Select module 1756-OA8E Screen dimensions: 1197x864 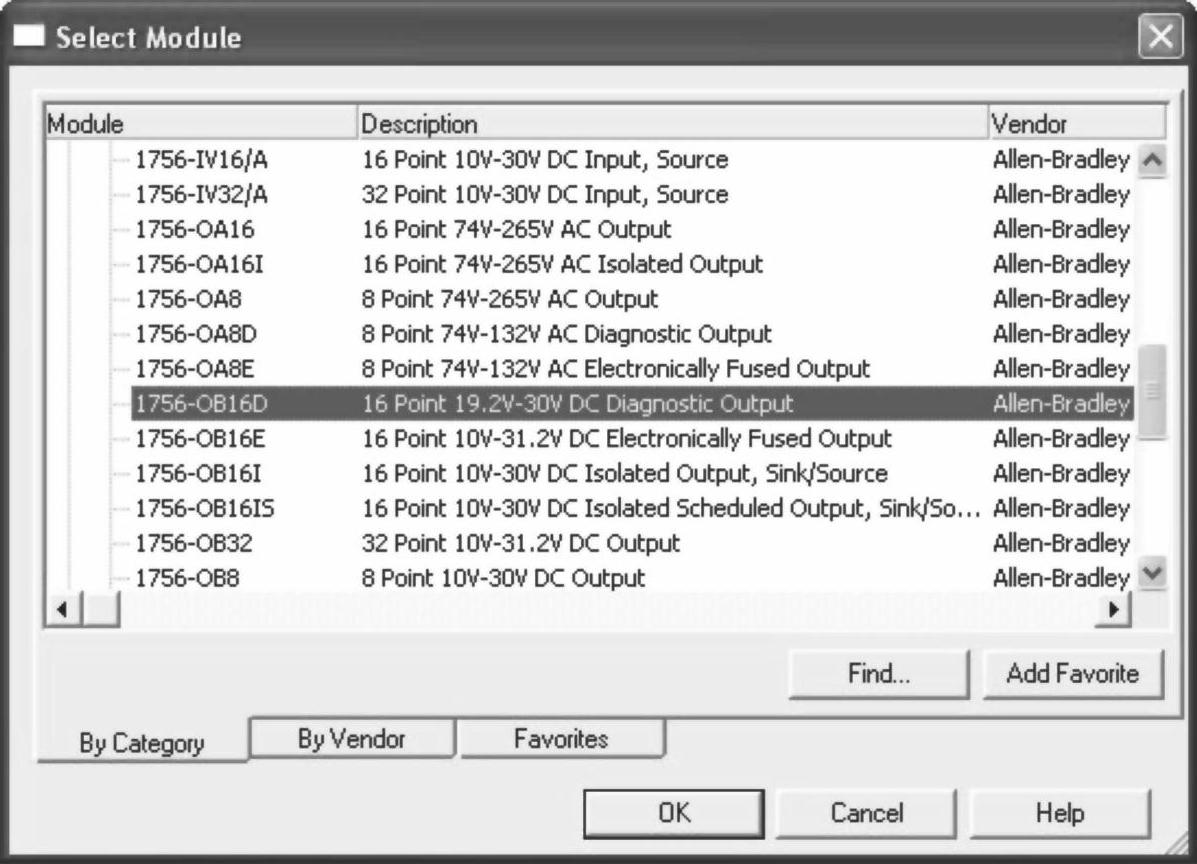[195, 369]
